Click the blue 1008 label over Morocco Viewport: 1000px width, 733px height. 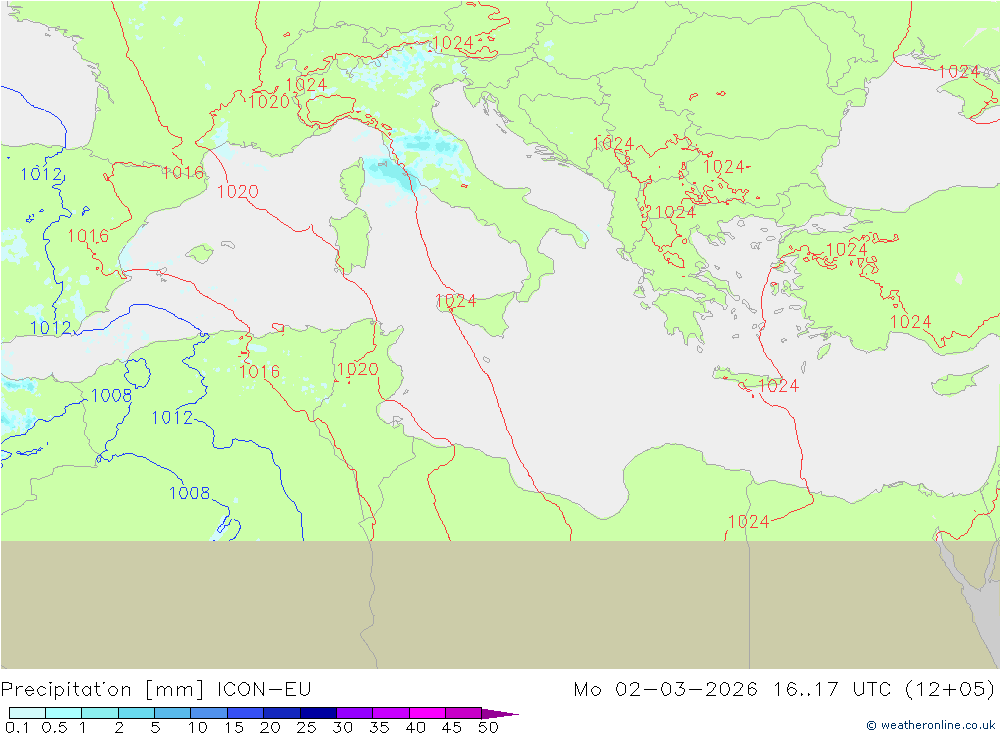coord(112,396)
